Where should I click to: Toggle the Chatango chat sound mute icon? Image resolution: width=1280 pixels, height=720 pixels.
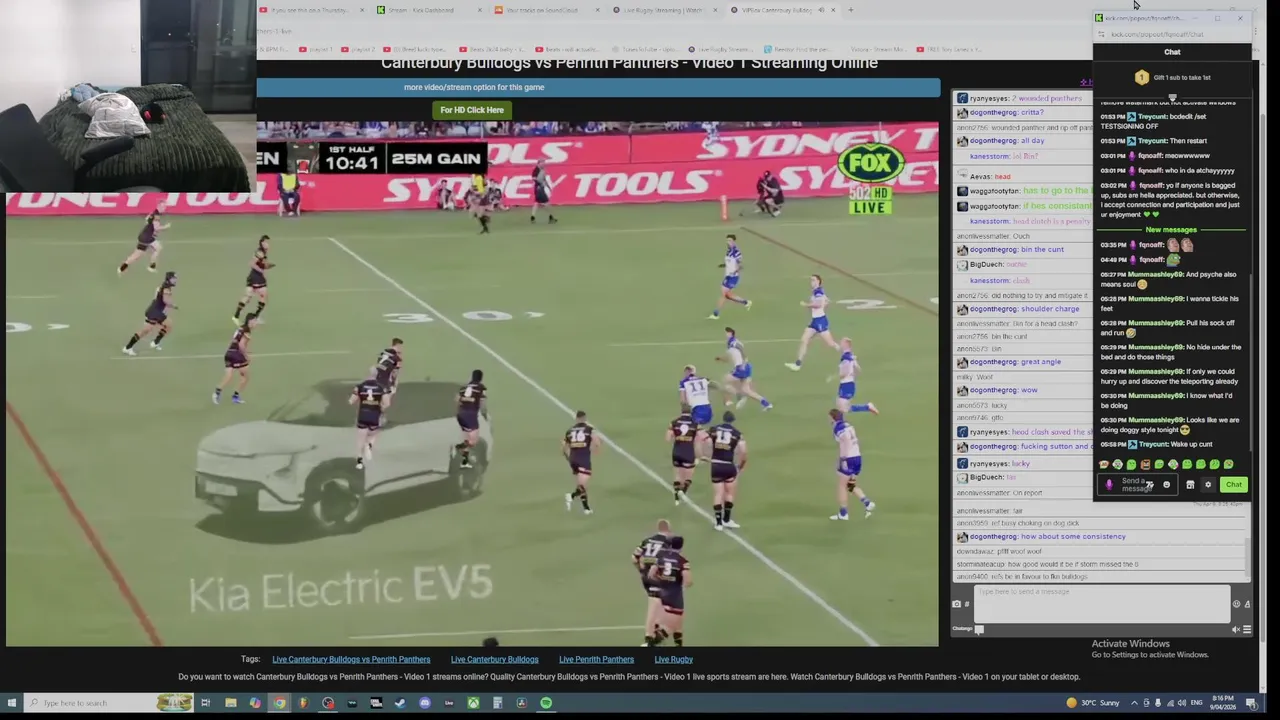[1235, 630]
